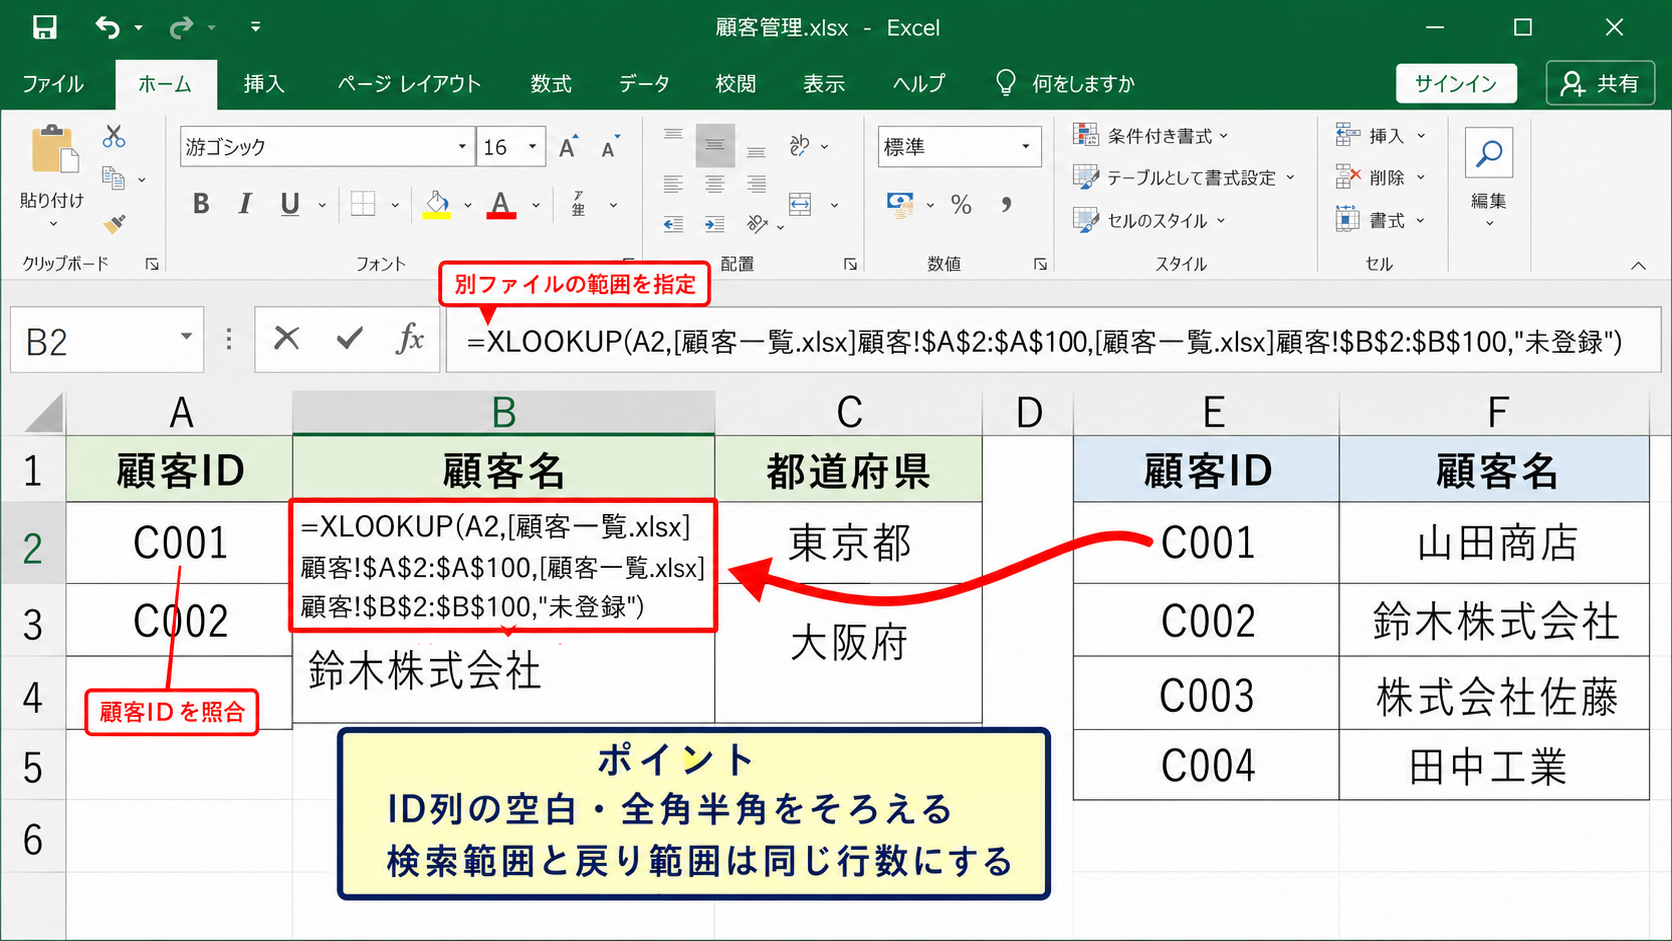This screenshot has width=1672, height=941.
Task: Increase font size with large A
Action: 568,147
